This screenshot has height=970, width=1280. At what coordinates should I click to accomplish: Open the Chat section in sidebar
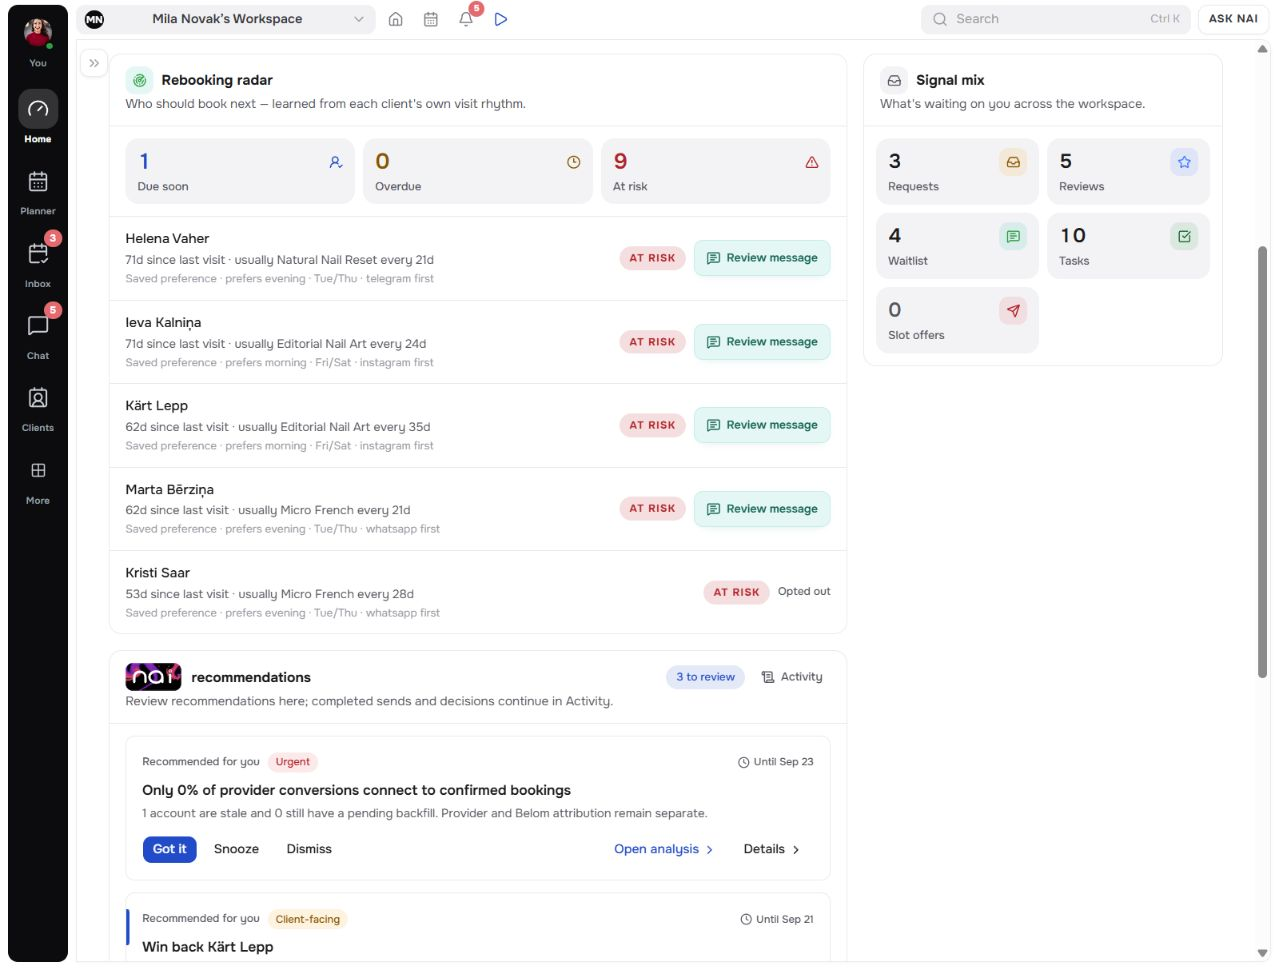(38, 336)
